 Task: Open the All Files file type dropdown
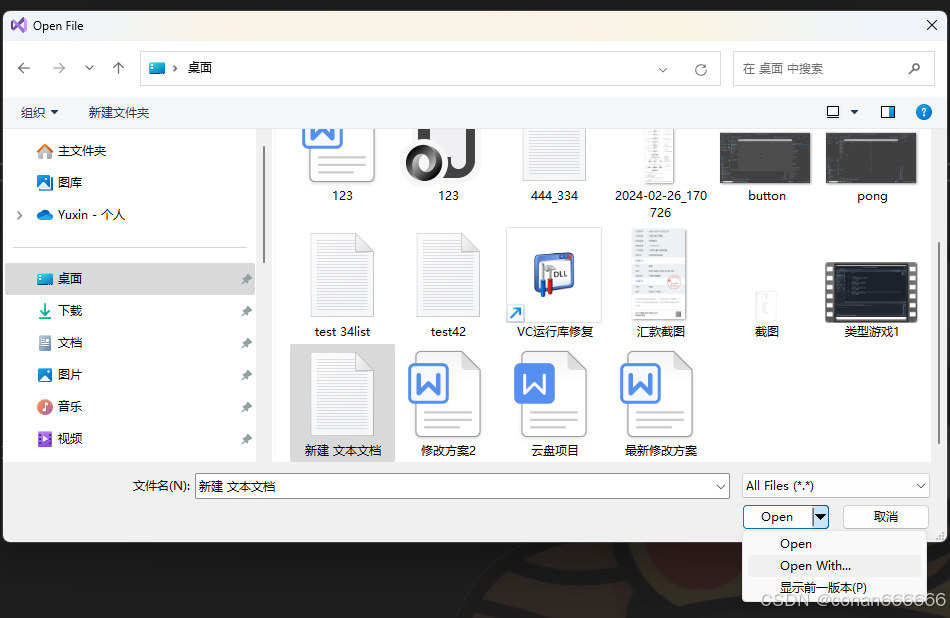[x=835, y=485]
